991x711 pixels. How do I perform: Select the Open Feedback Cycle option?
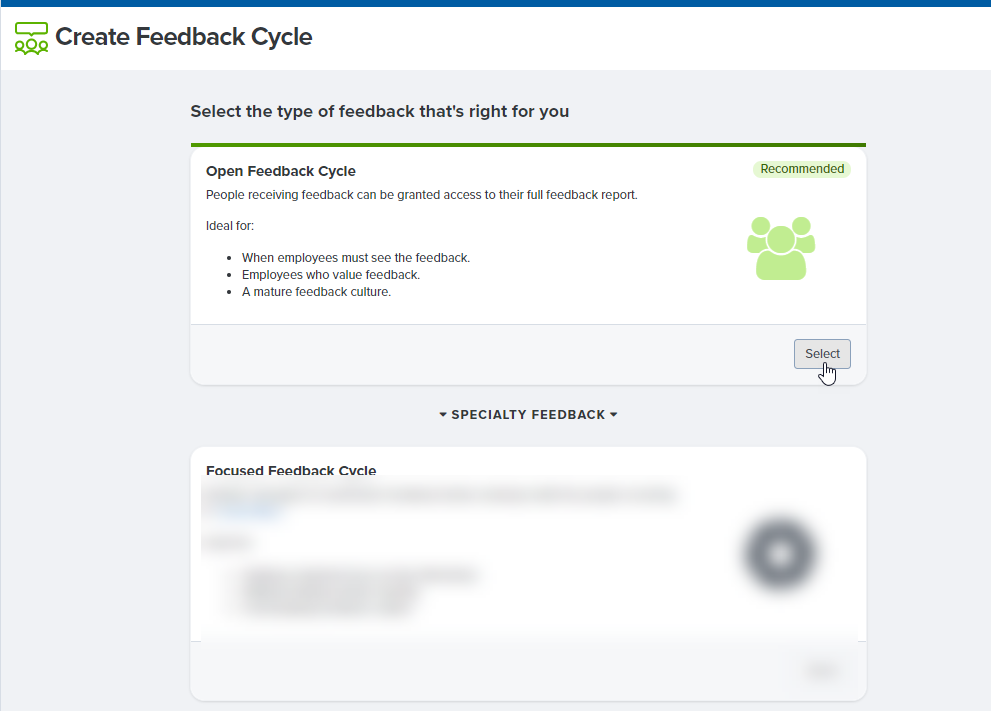coord(822,354)
